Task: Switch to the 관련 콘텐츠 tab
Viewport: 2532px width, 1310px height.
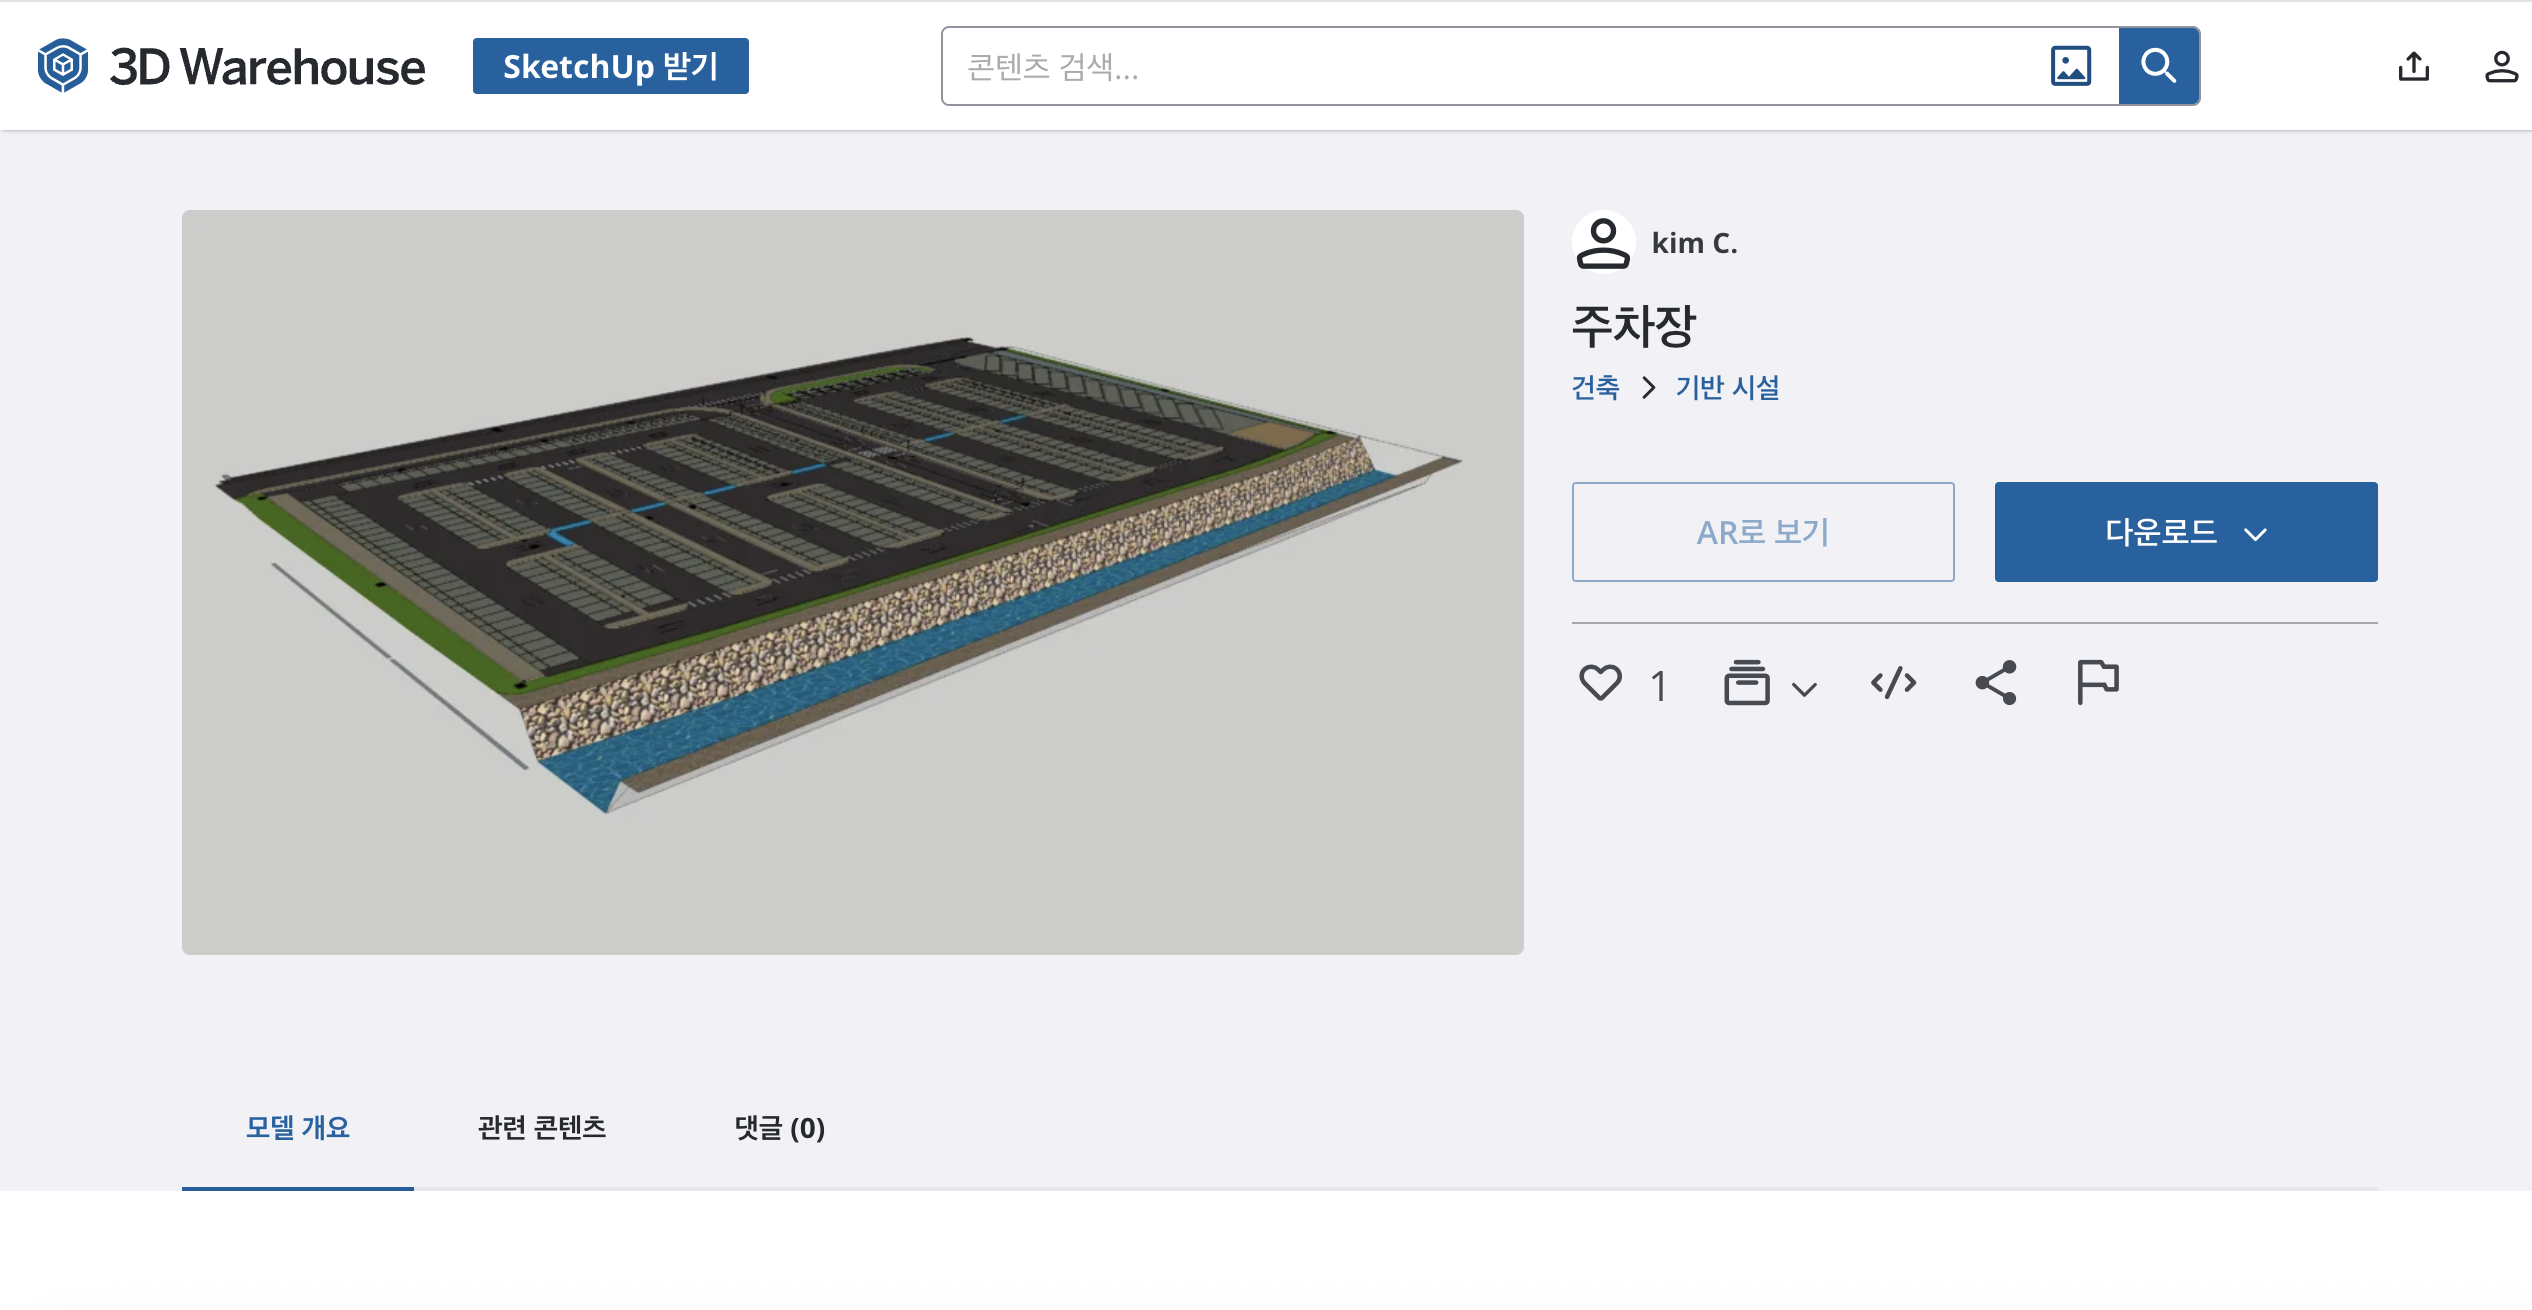Action: 542,1128
